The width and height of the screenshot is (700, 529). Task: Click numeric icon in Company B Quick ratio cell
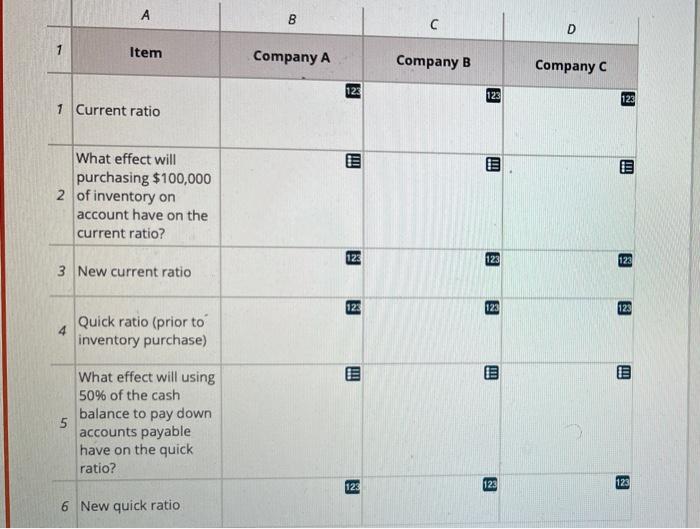[x=493, y=307]
